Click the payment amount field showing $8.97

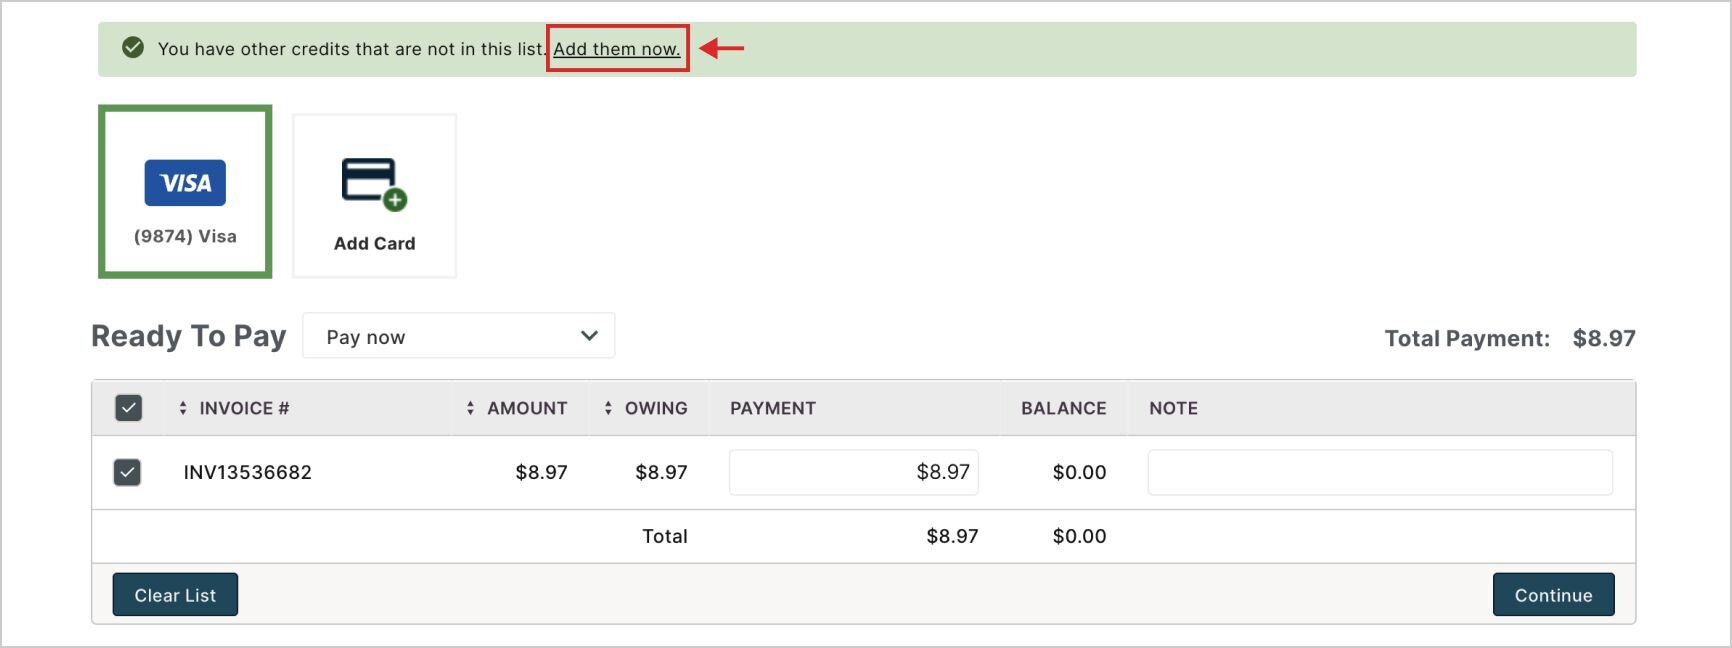coord(853,472)
